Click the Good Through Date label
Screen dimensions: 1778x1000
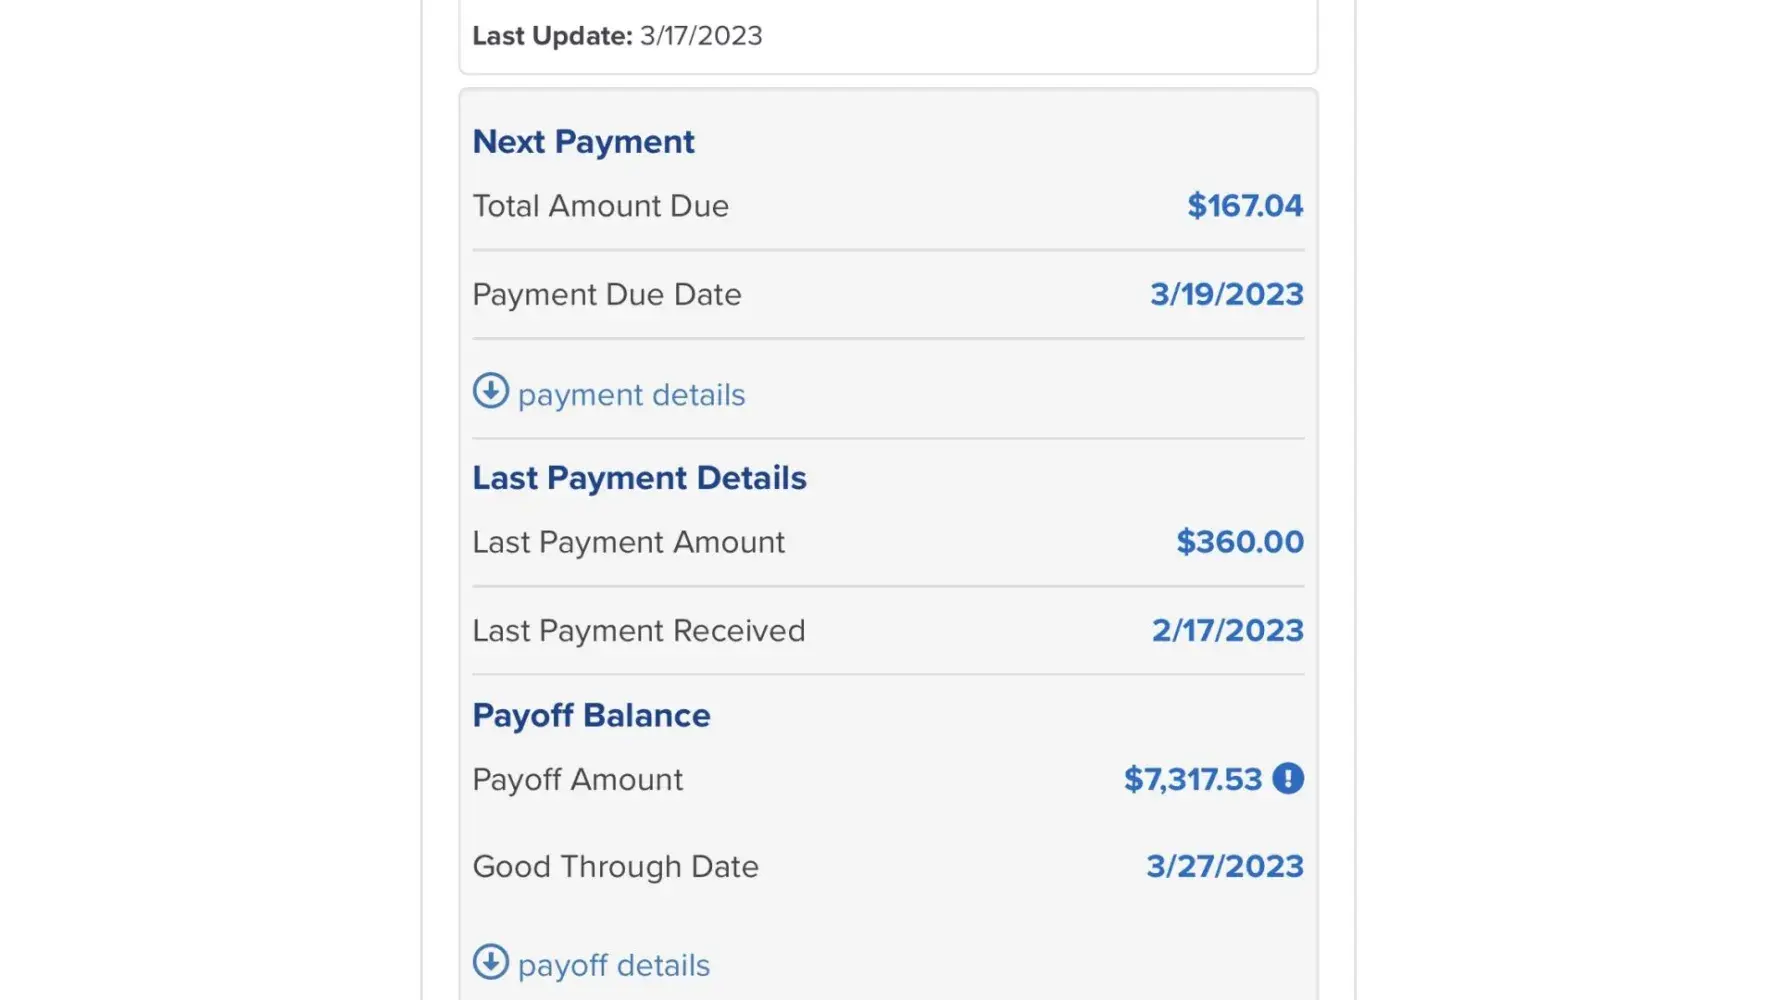[x=615, y=866]
